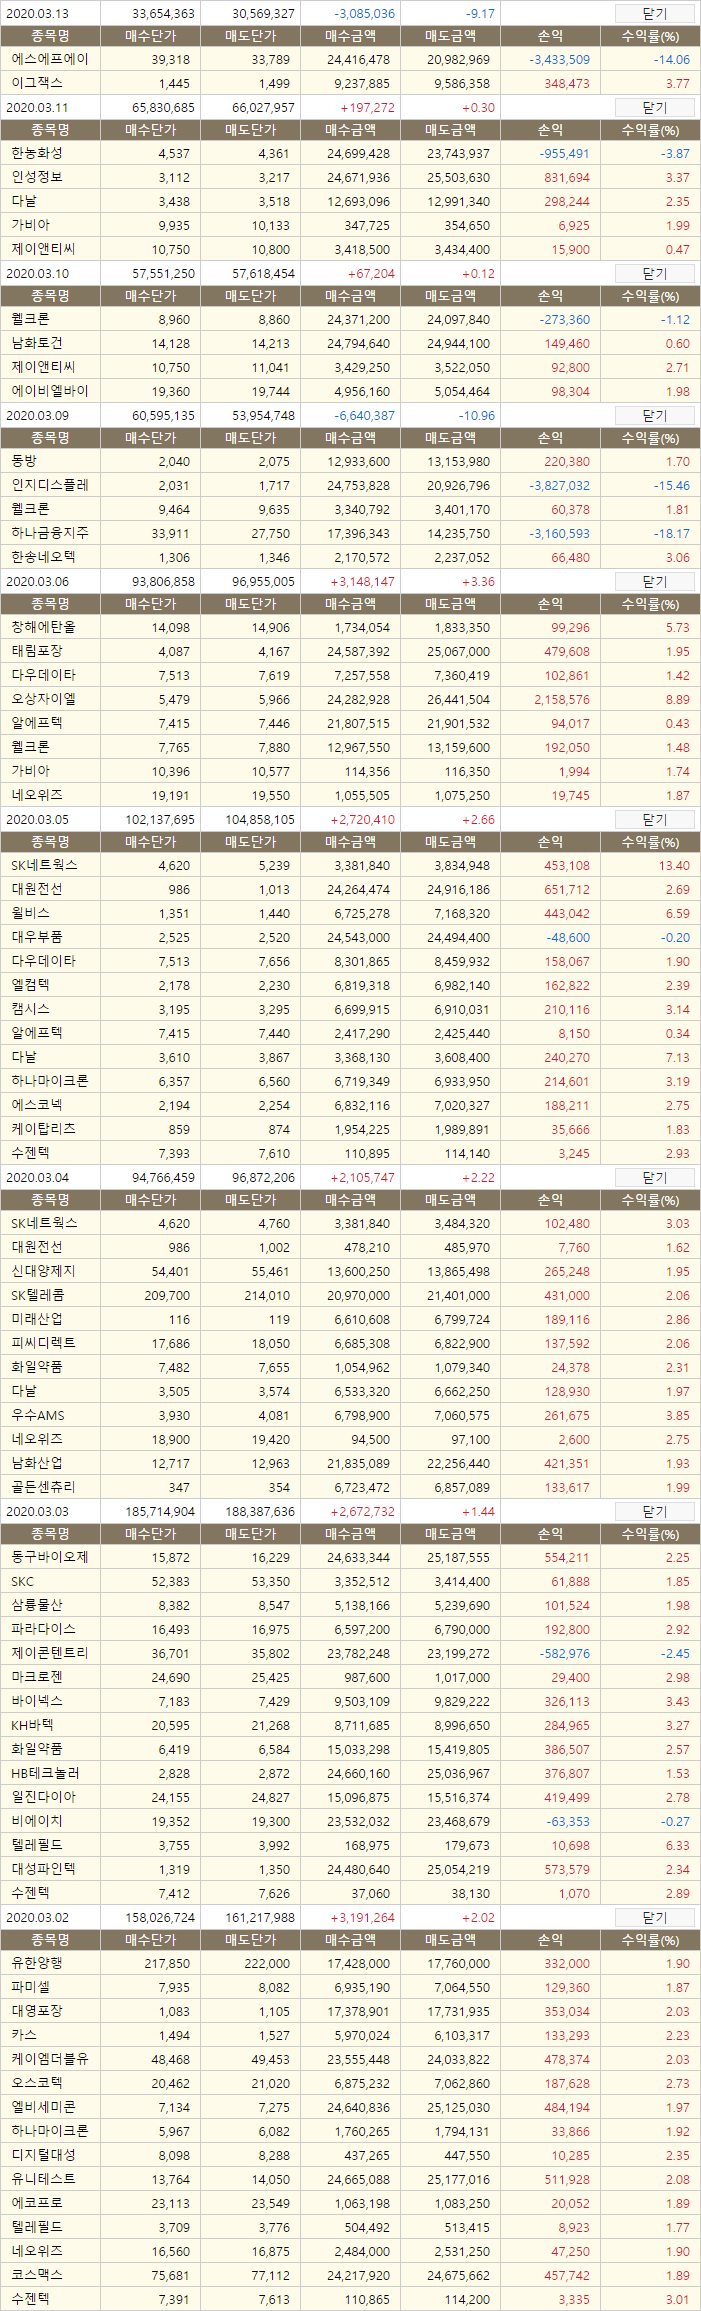Click stock name 창해에탄올
Viewport: 701px width, 2311px height.
(x=43, y=627)
